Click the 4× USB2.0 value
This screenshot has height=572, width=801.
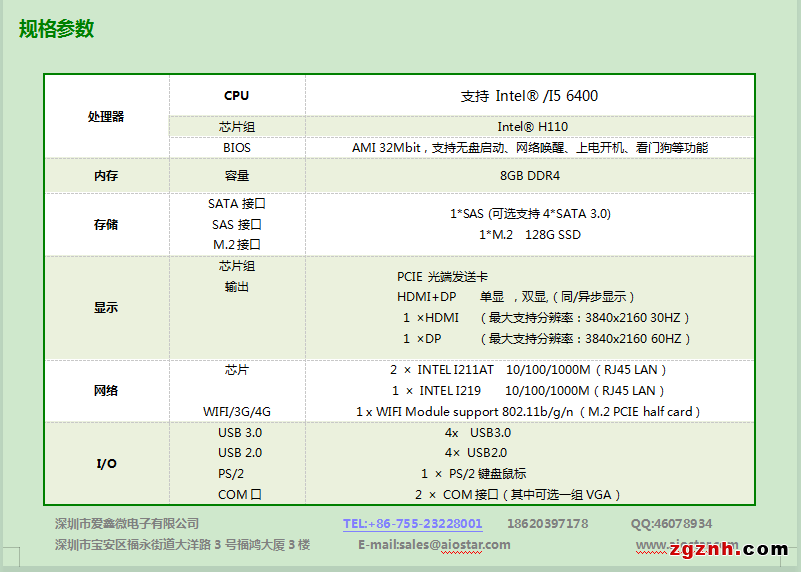[x=476, y=453]
